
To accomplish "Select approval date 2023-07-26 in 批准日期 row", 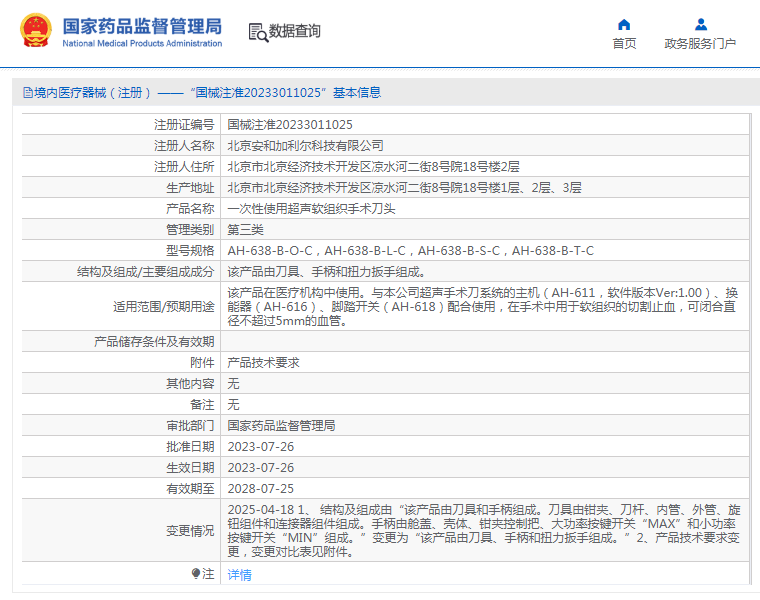I will (261, 446).
